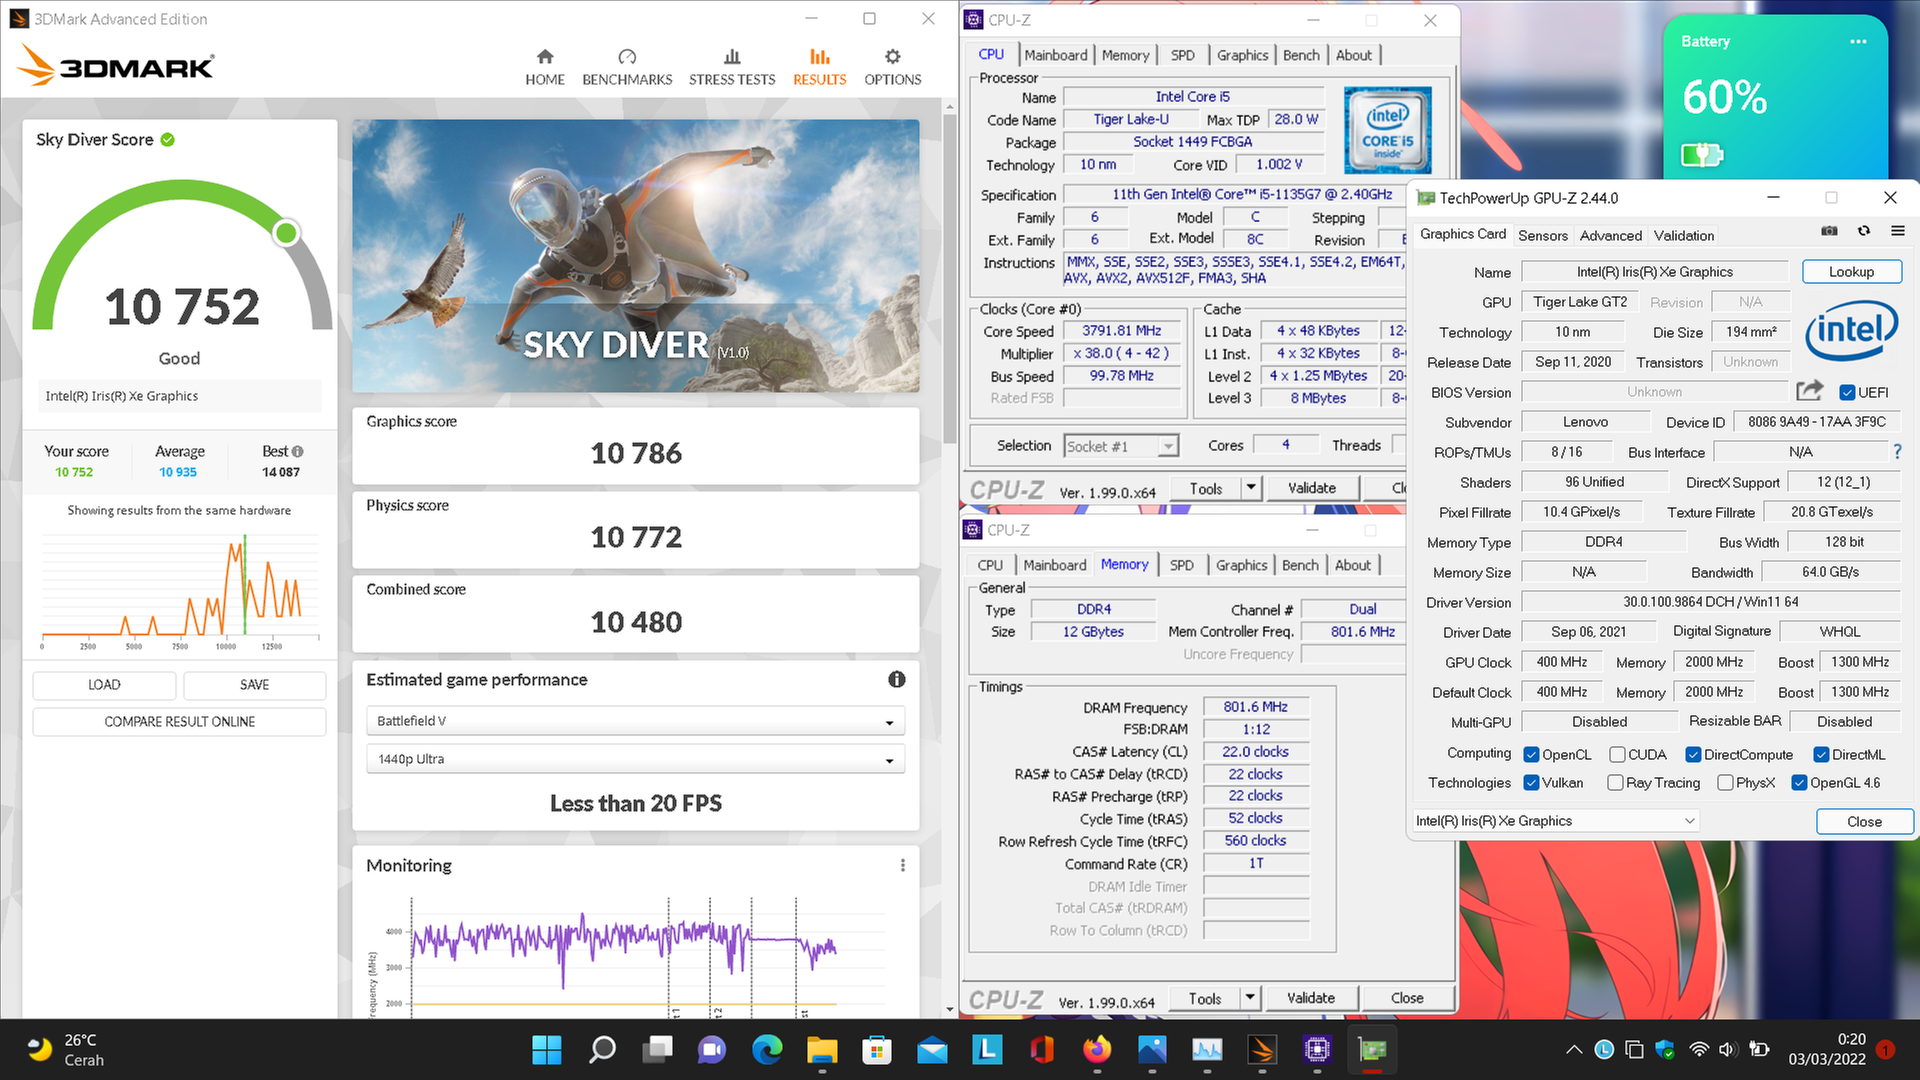Screen dimensions: 1920x1080
Task: Switch to the Graphics tab in lower CPU-Z window
Action: pyautogui.click(x=1241, y=565)
